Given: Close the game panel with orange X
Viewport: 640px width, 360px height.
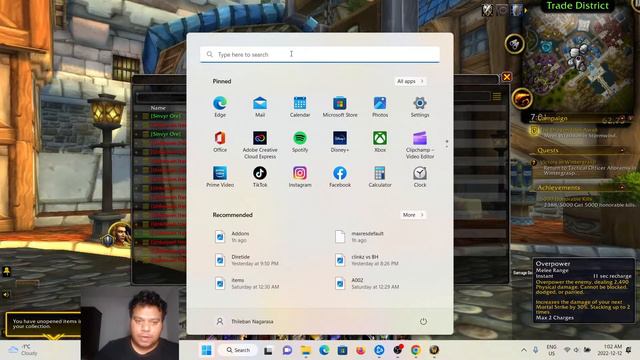Looking at the screenshot, I should [507, 77].
